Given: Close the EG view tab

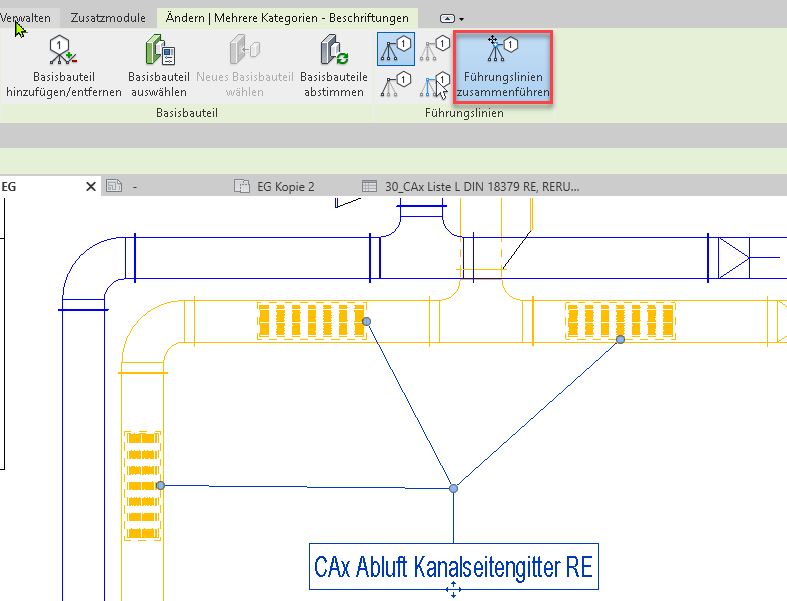Looking at the screenshot, I should [90, 186].
